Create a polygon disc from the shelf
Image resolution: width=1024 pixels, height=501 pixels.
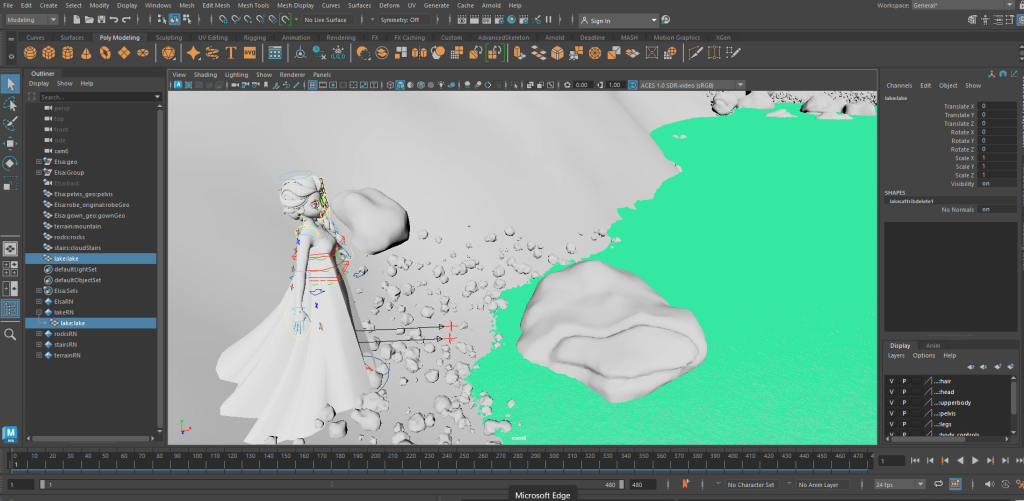tap(143, 53)
